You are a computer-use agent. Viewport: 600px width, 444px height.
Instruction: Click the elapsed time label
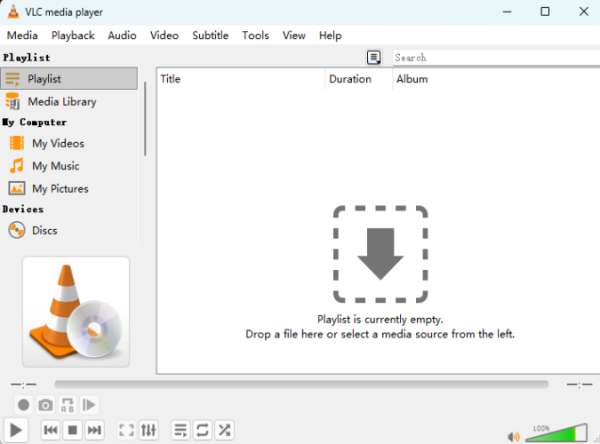[x=24, y=384]
